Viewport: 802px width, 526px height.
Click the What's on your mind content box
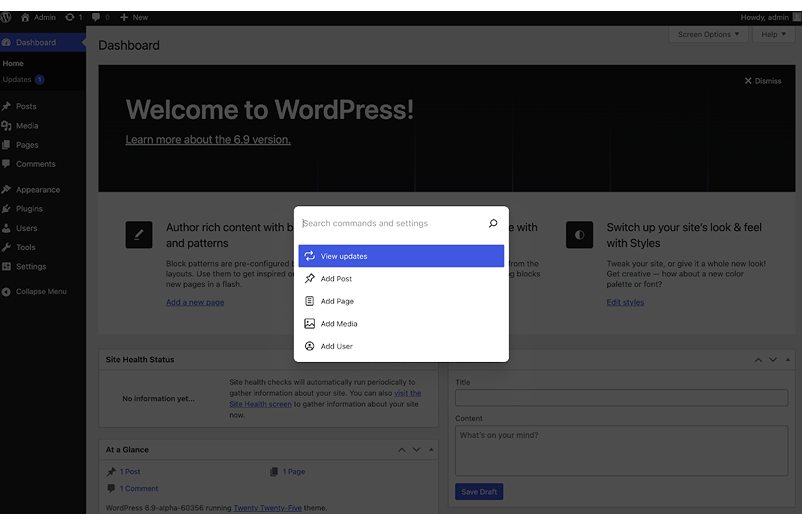(x=621, y=451)
